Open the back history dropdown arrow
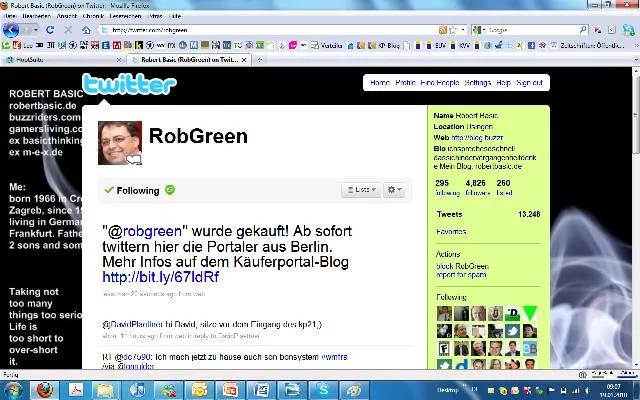This screenshot has height=400, width=640. pos(35,30)
